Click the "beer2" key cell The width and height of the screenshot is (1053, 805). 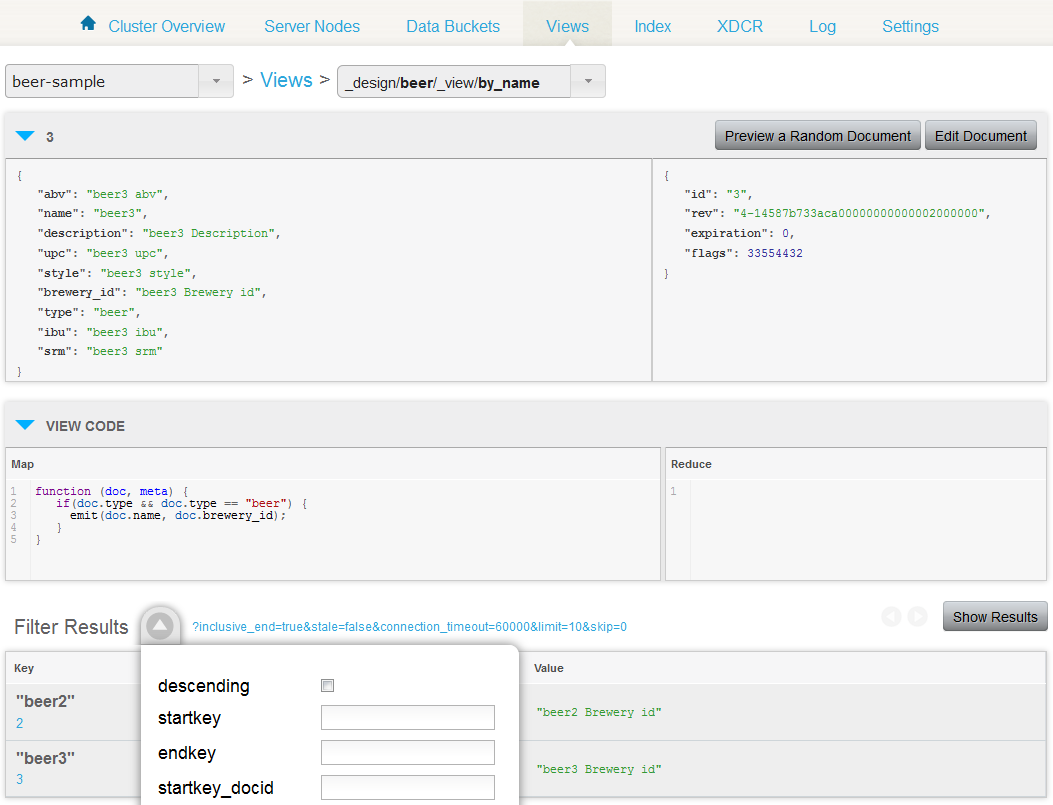click(x=45, y=701)
